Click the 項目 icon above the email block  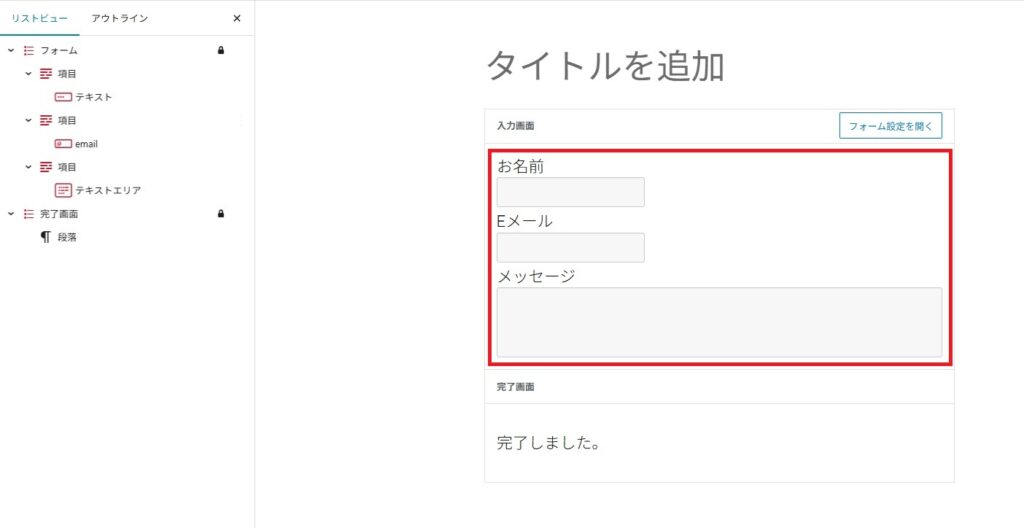[x=46, y=120]
